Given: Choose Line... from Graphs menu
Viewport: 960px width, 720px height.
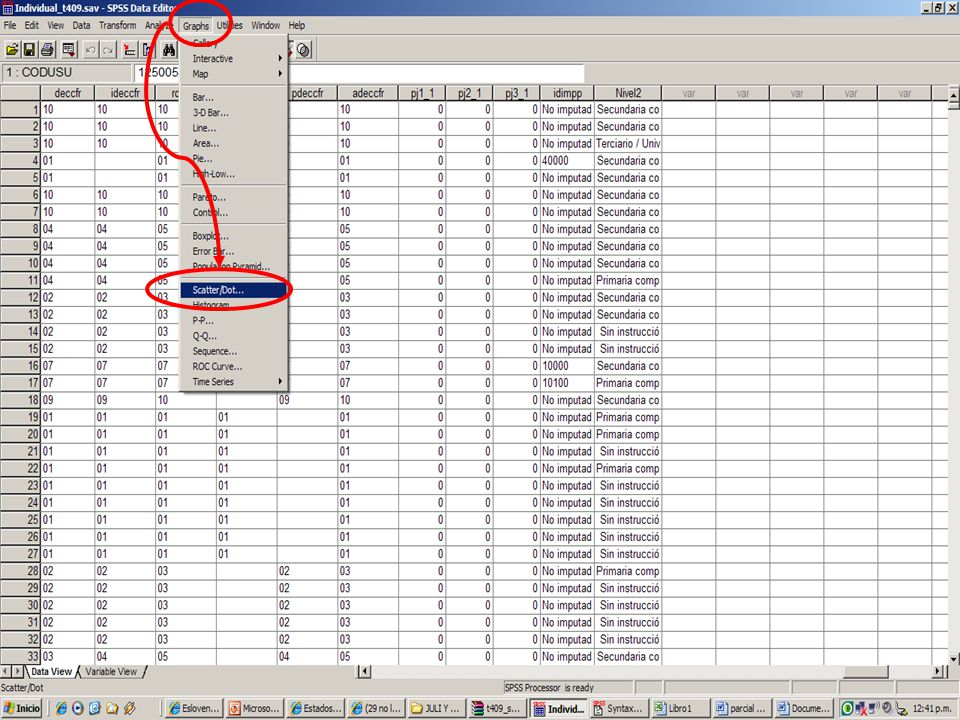Looking at the screenshot, I should pos(233,128).
